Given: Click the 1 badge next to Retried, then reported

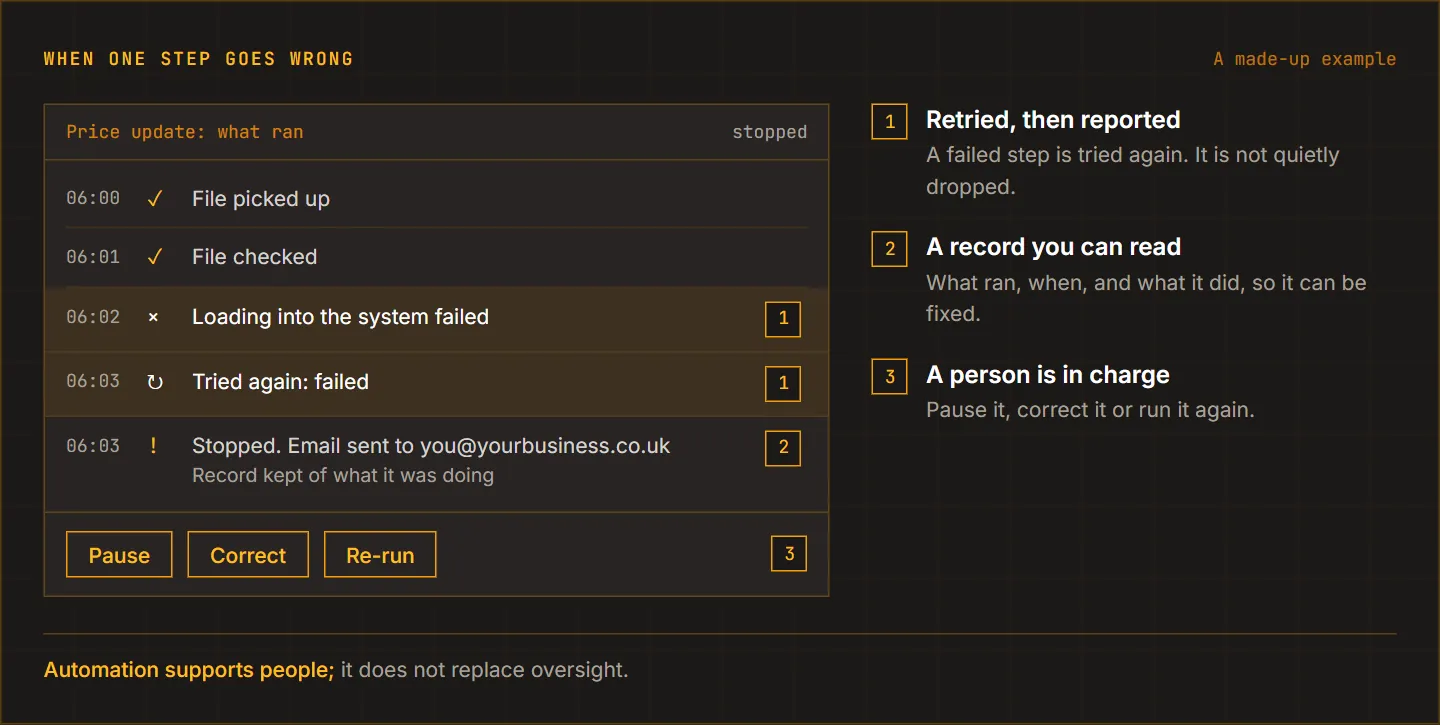Looking at the screenshot, I should (x=890, y=122).
